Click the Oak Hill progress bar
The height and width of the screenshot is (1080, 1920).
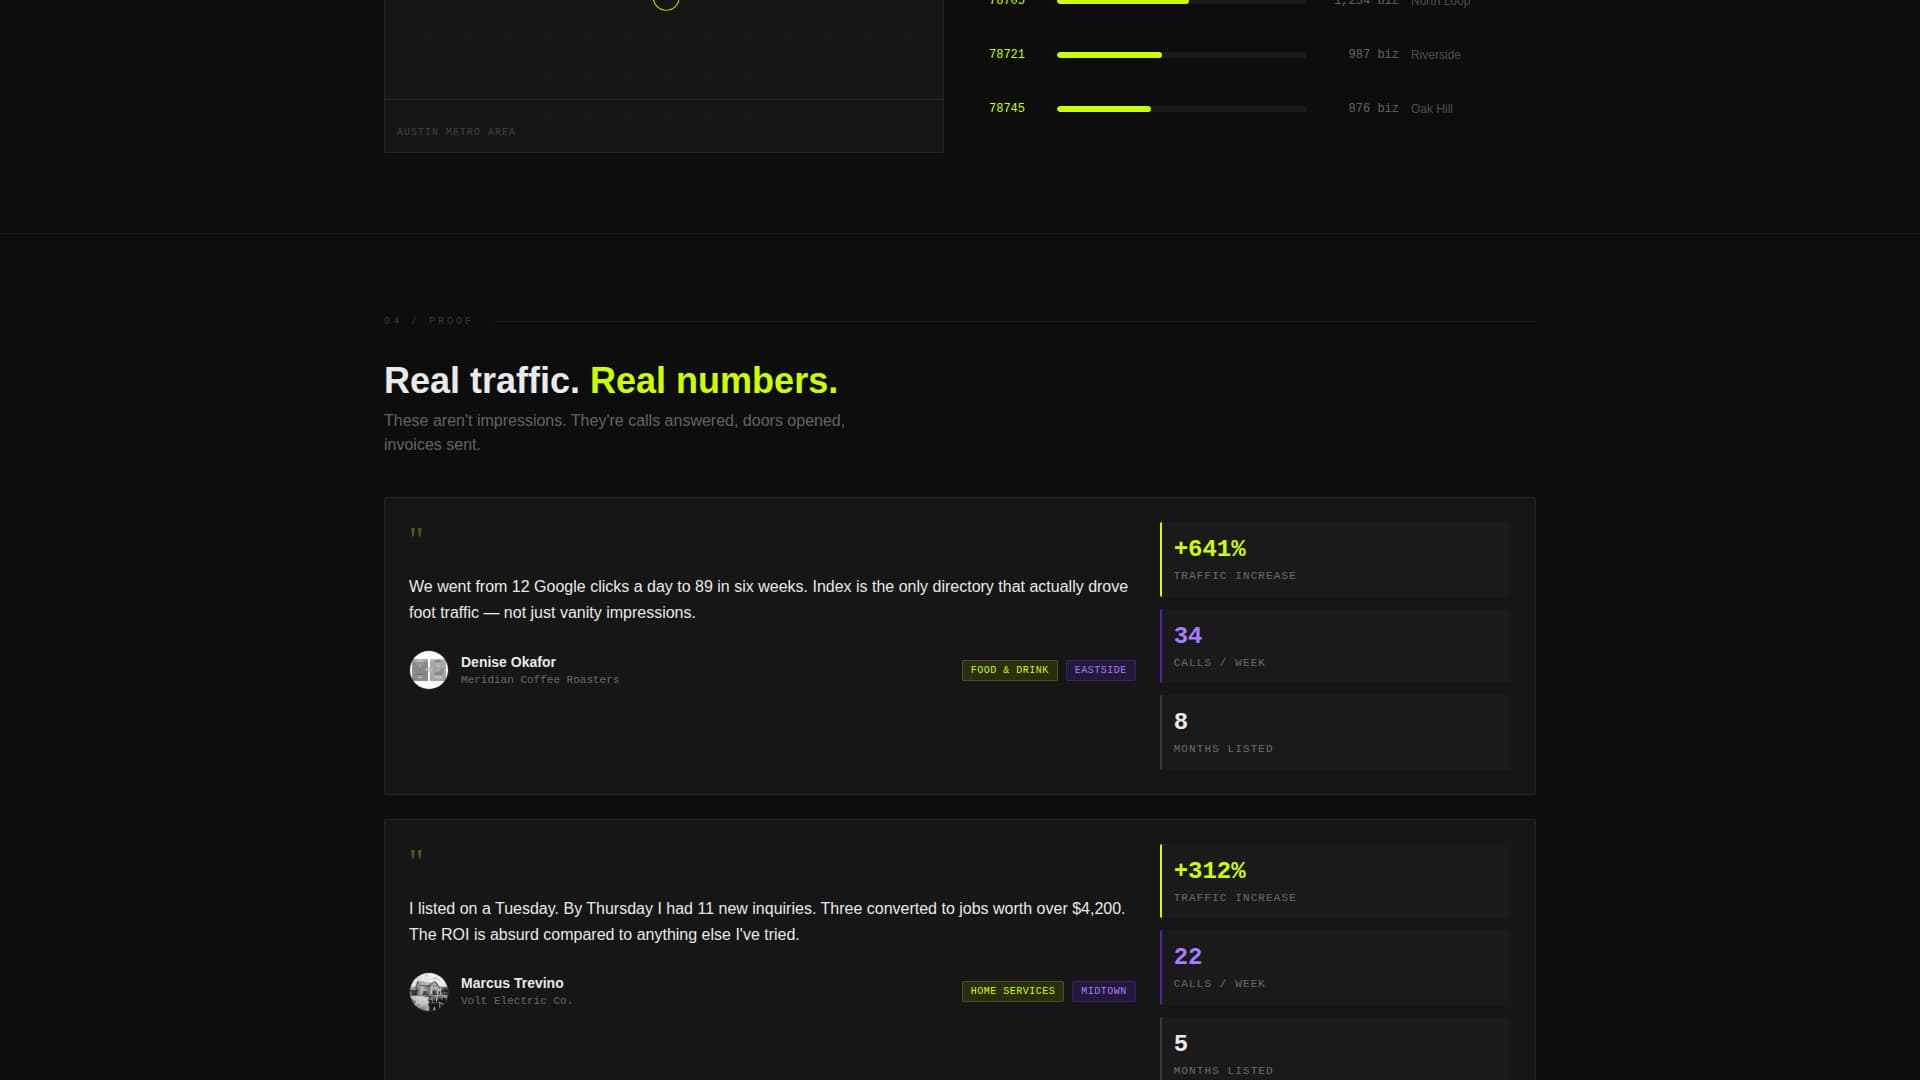[1181, 109]
